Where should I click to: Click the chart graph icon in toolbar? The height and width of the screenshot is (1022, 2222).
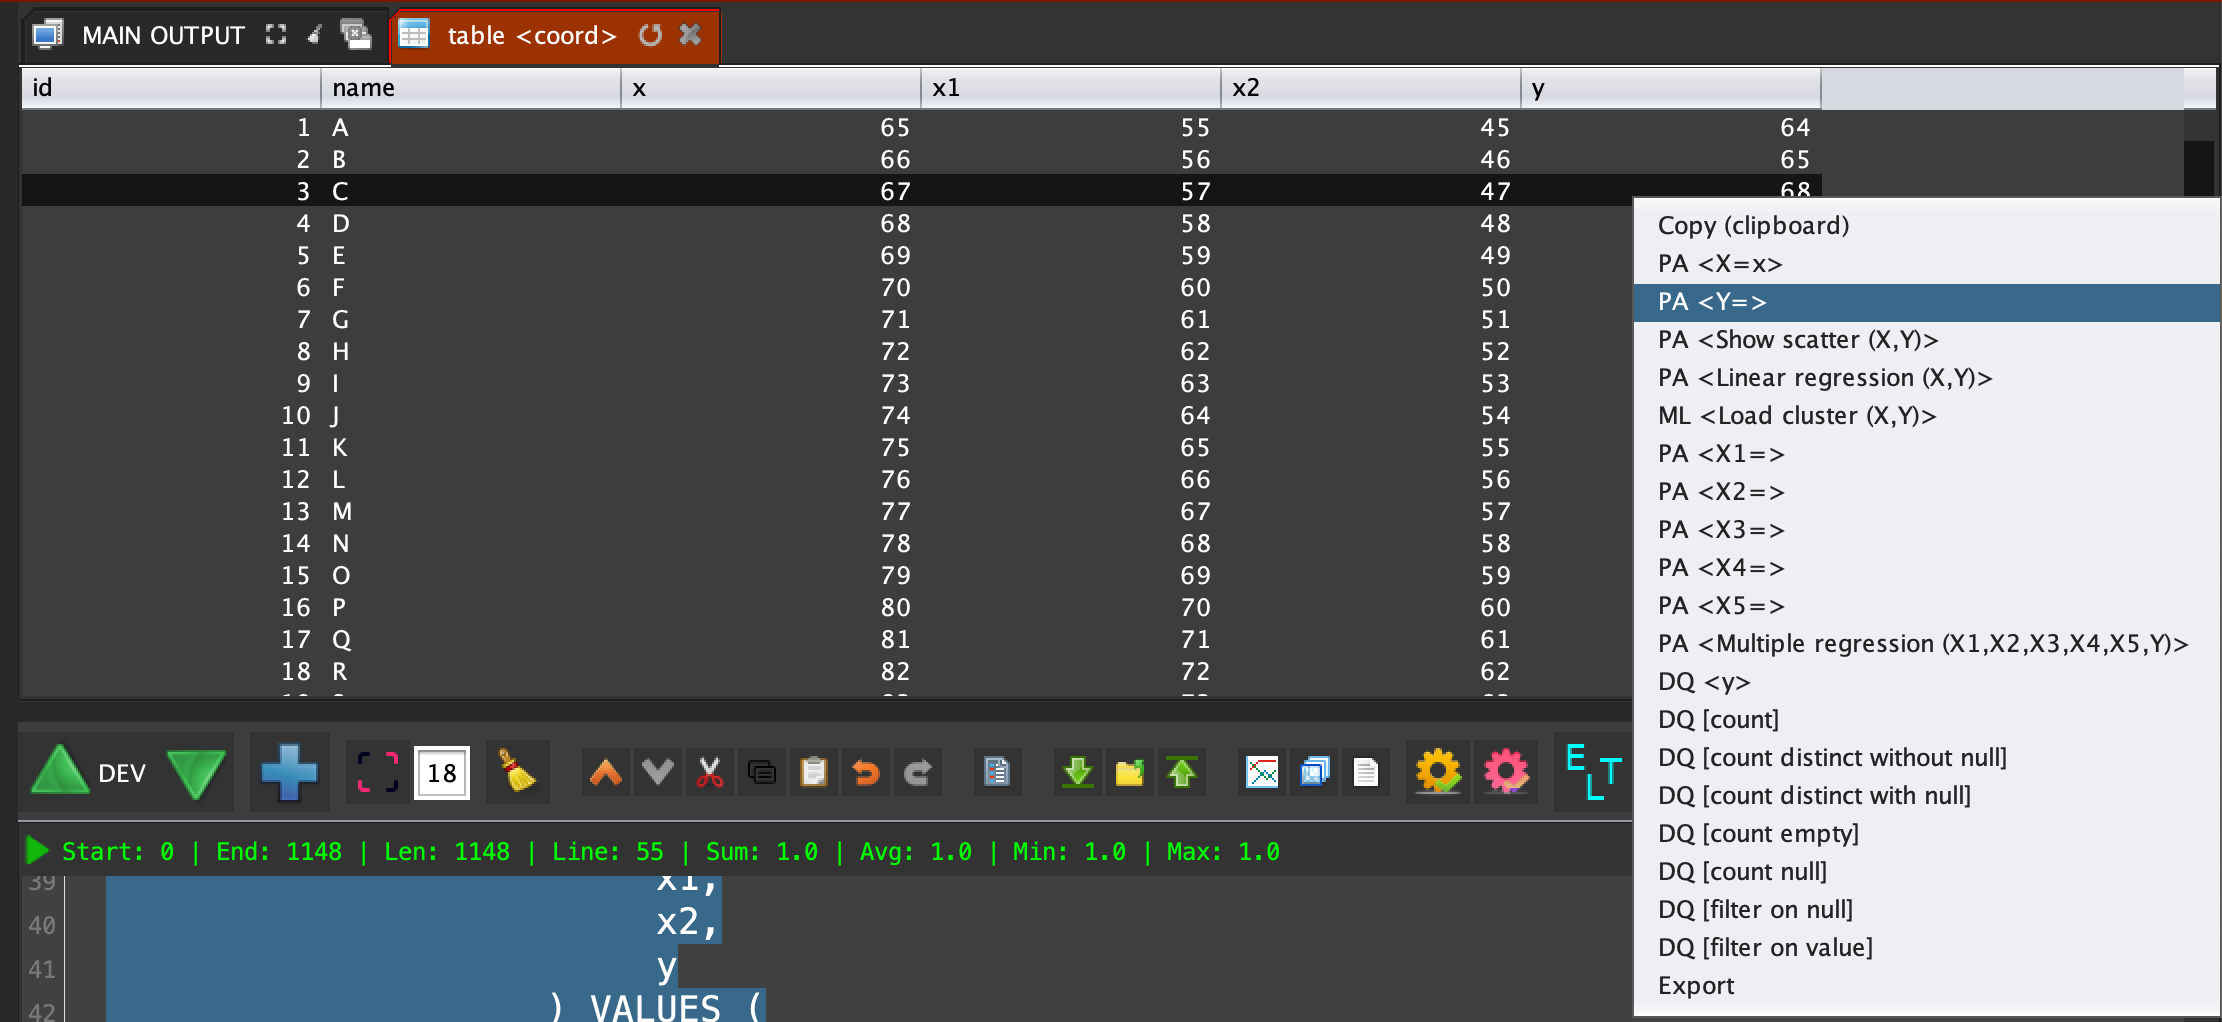[1262, 772]
